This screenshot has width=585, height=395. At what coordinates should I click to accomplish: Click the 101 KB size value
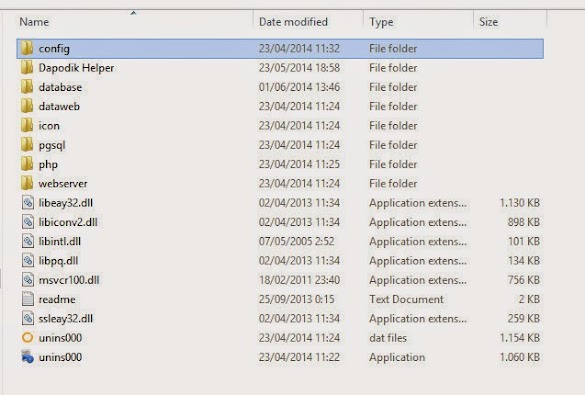pyautogui.click(x=524, y=241)
